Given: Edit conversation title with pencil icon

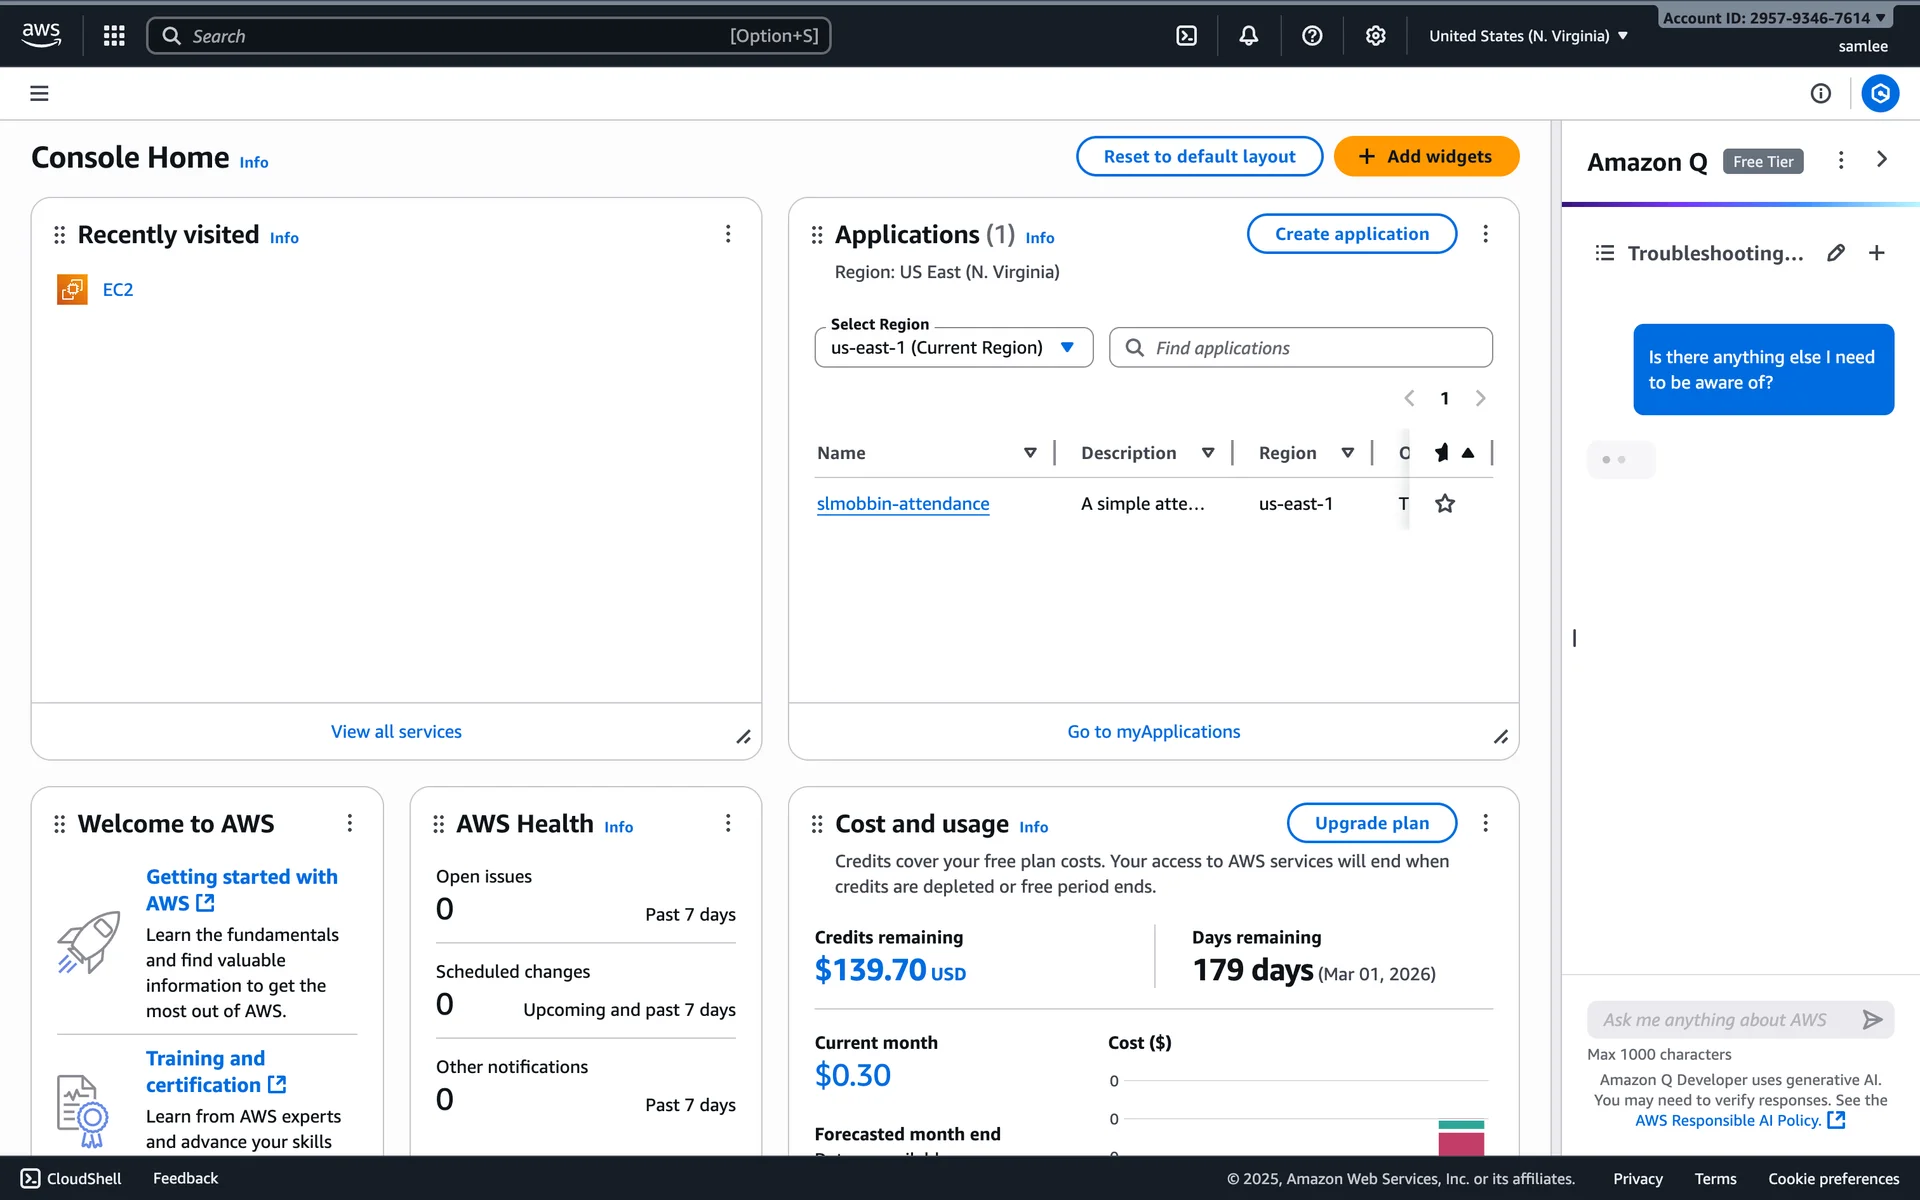Looking at the screenshot, I should click(x=1836, y=253).
